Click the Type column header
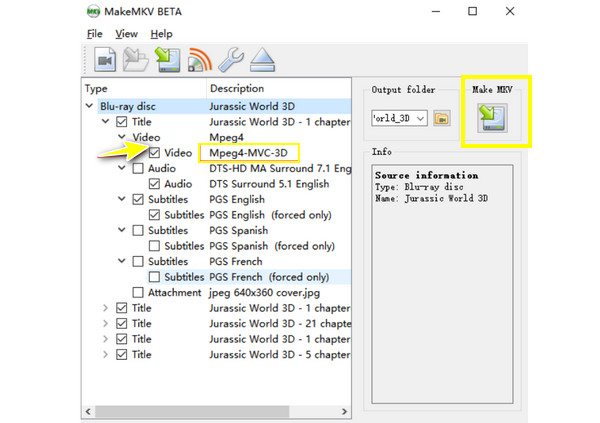The width and height of the screenshot is (600, 423). 144,88
